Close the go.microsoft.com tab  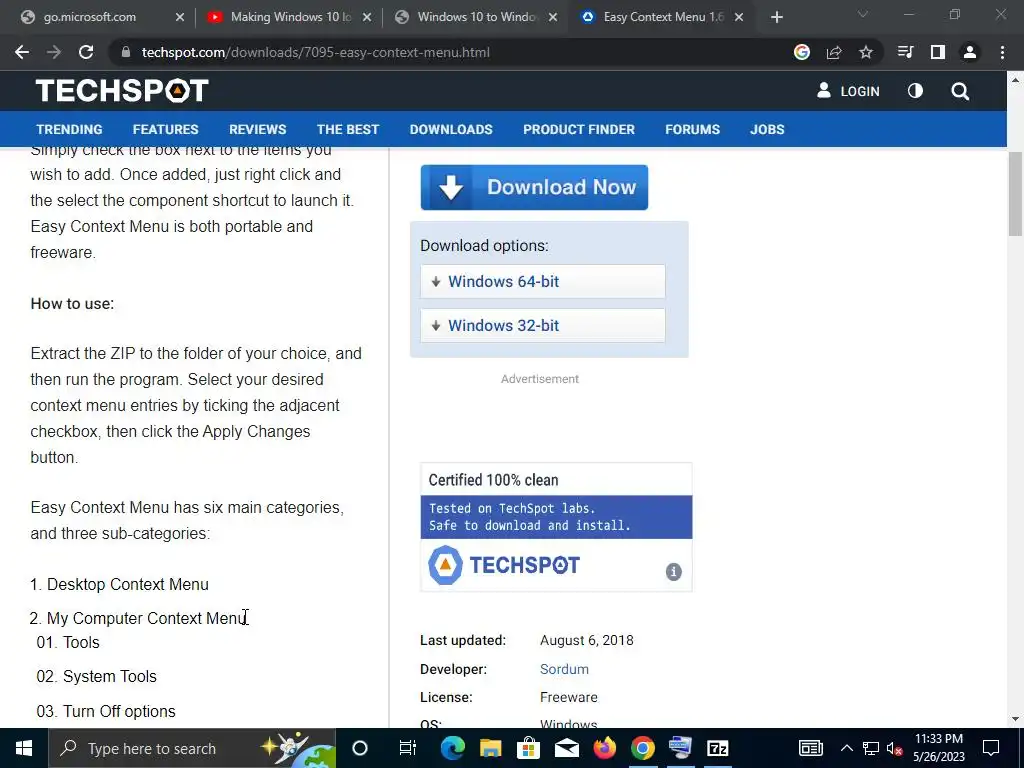coord(180,17)
